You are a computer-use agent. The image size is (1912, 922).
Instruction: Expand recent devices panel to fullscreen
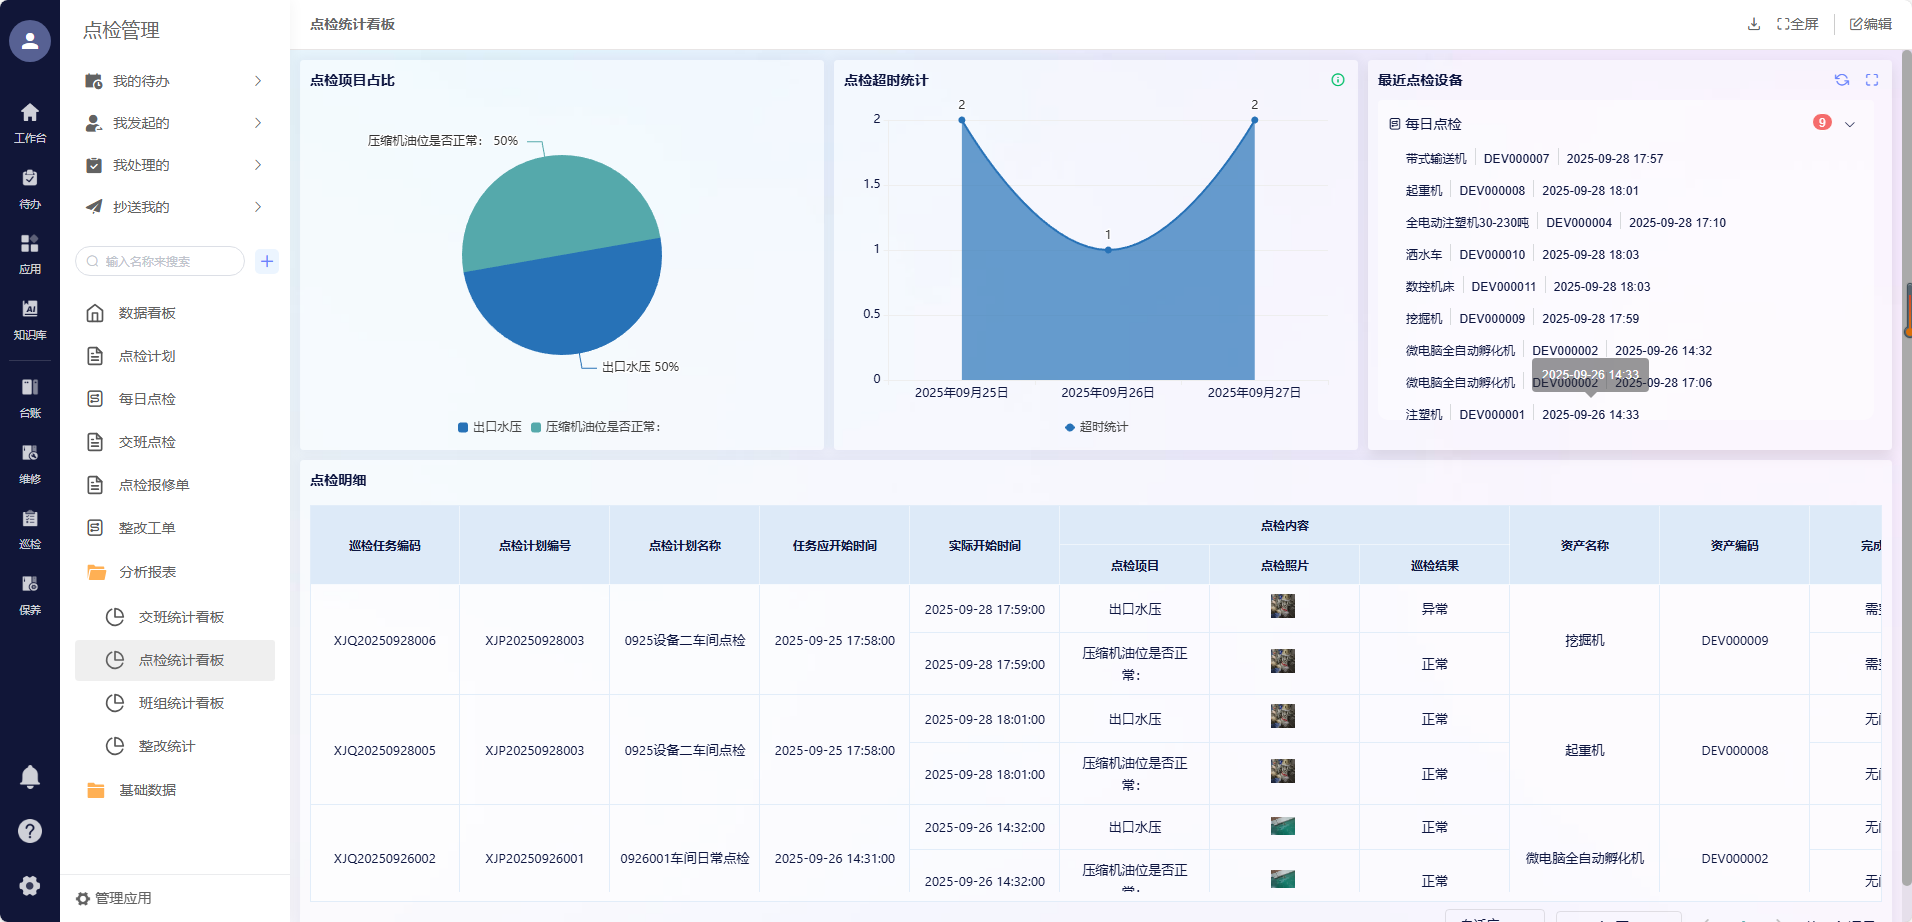1872,80
